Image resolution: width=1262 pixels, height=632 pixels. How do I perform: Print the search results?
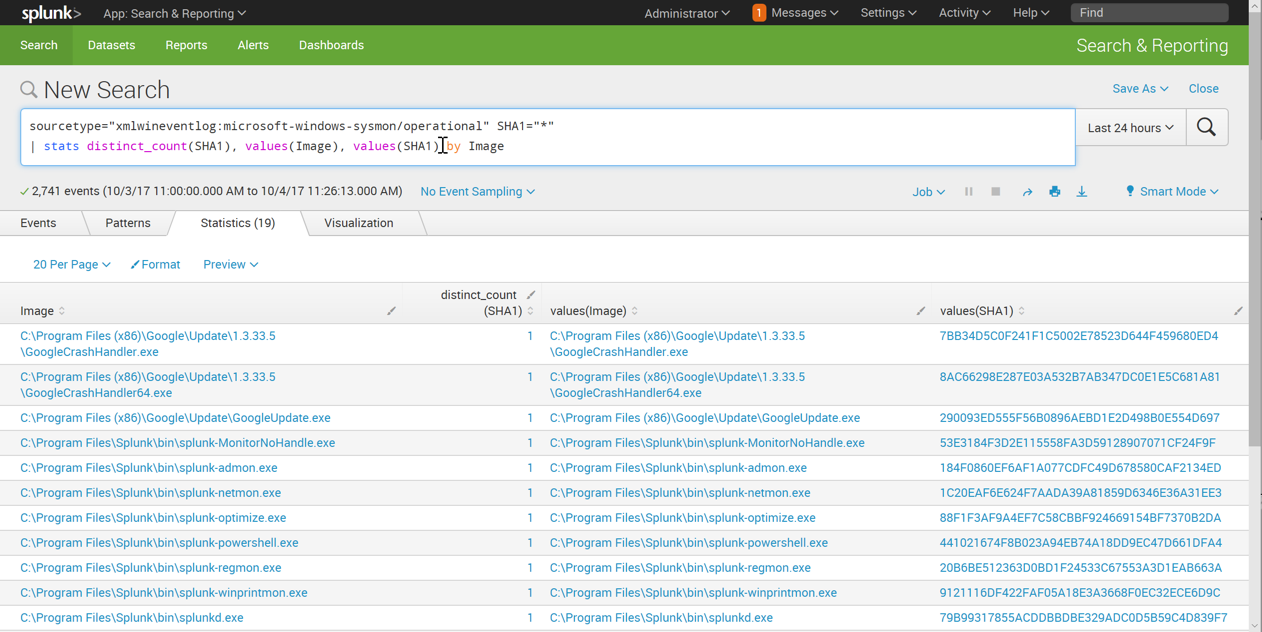click(x=1054, y=191)
